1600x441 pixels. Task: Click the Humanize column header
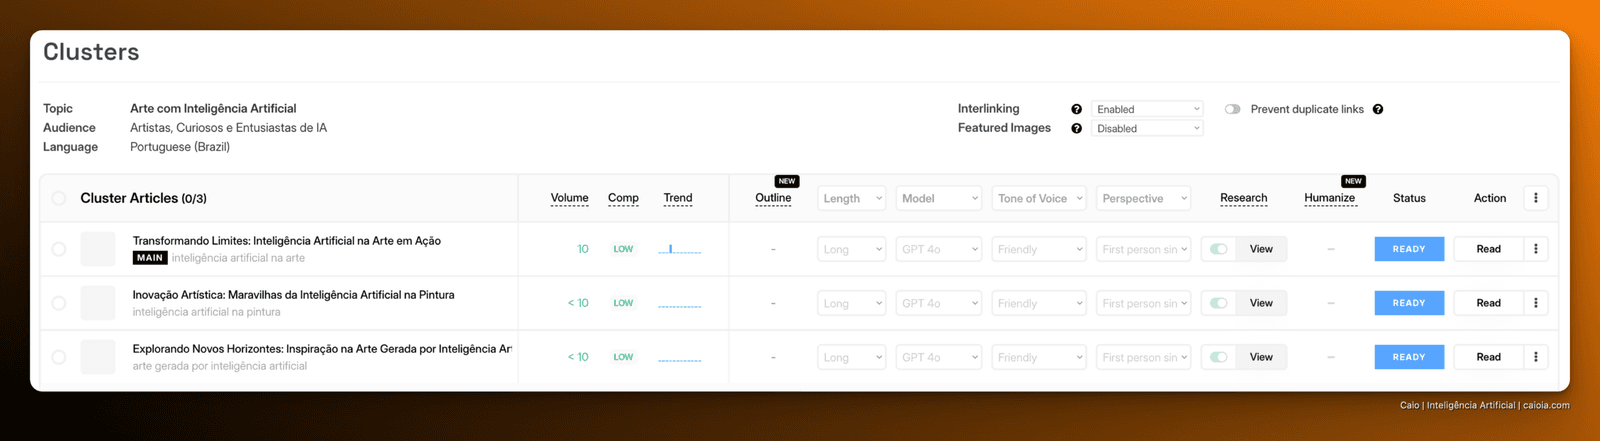(x=1330, y=198)
